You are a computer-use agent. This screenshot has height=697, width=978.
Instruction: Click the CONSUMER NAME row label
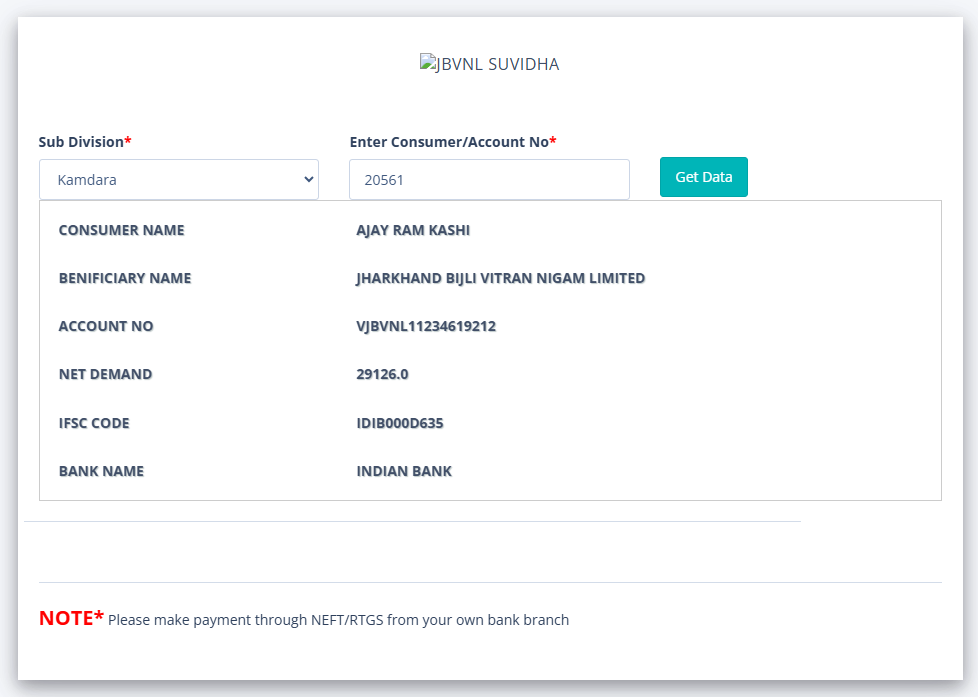122,230
